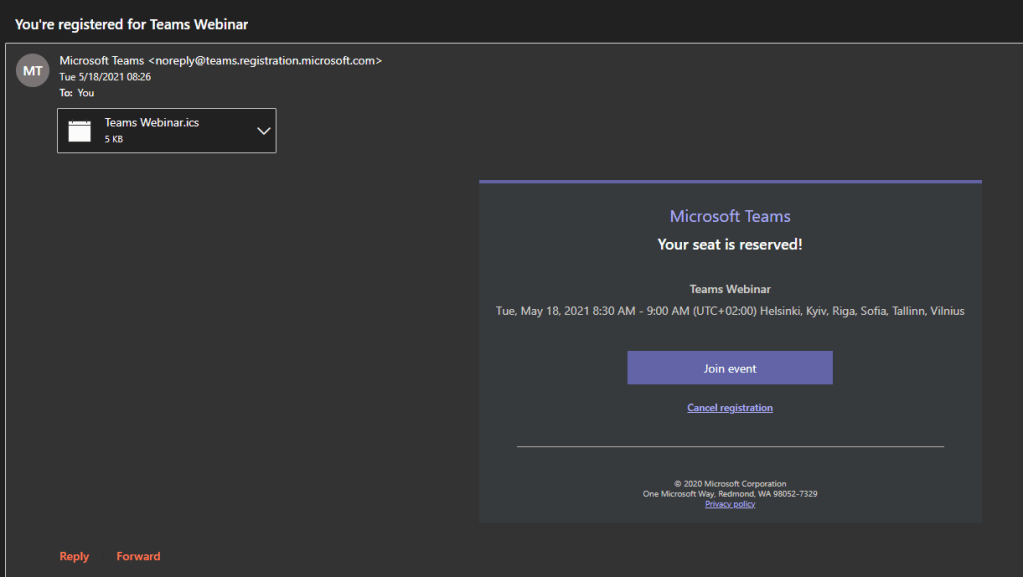Click the webinar date and time zone line
This screenshot has width=1023, height=577.
pos(730,311)
